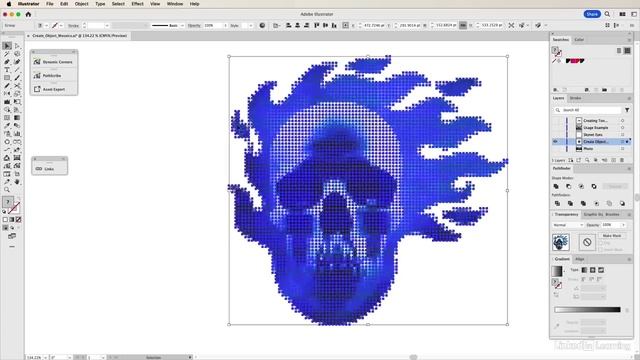Open the Layers panel options menu
Viewport: 640px width, 360px height.
pyautogui.click(x=629, y=98)
